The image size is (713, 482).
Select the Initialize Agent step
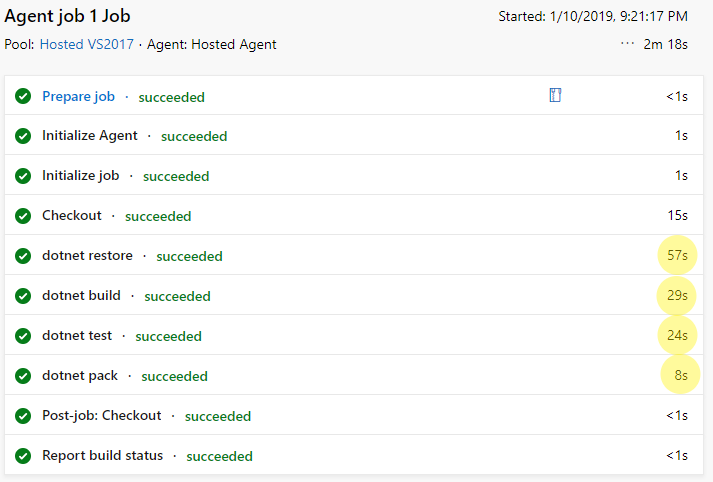(354, 136)
